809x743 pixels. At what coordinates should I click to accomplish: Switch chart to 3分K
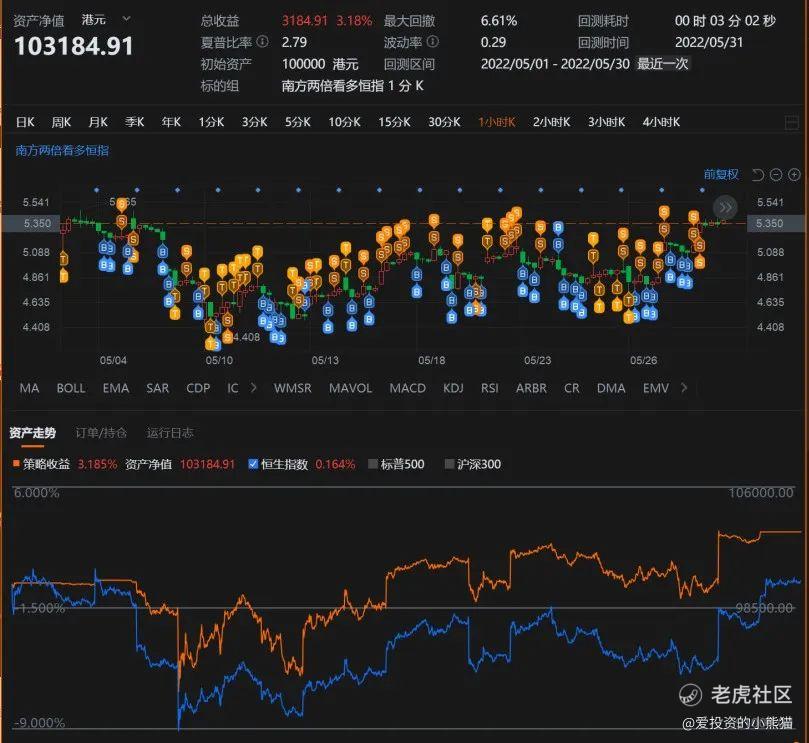point(255,122)
